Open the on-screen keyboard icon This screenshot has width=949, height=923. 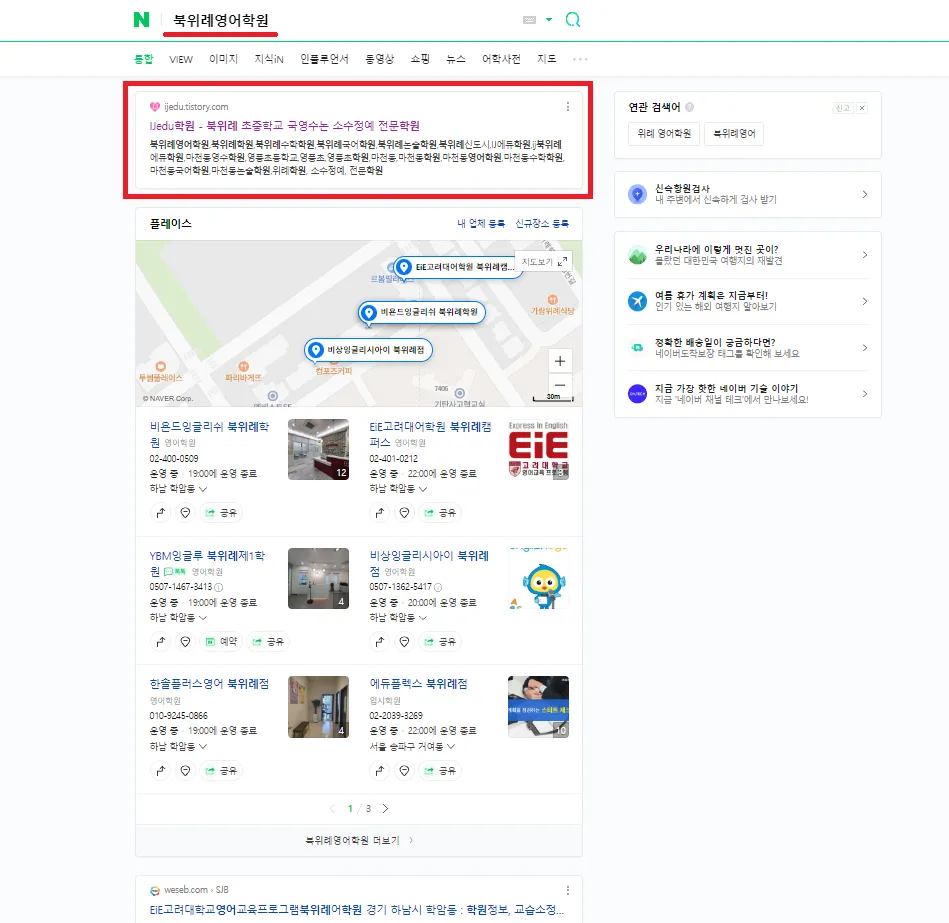[530, 20]
